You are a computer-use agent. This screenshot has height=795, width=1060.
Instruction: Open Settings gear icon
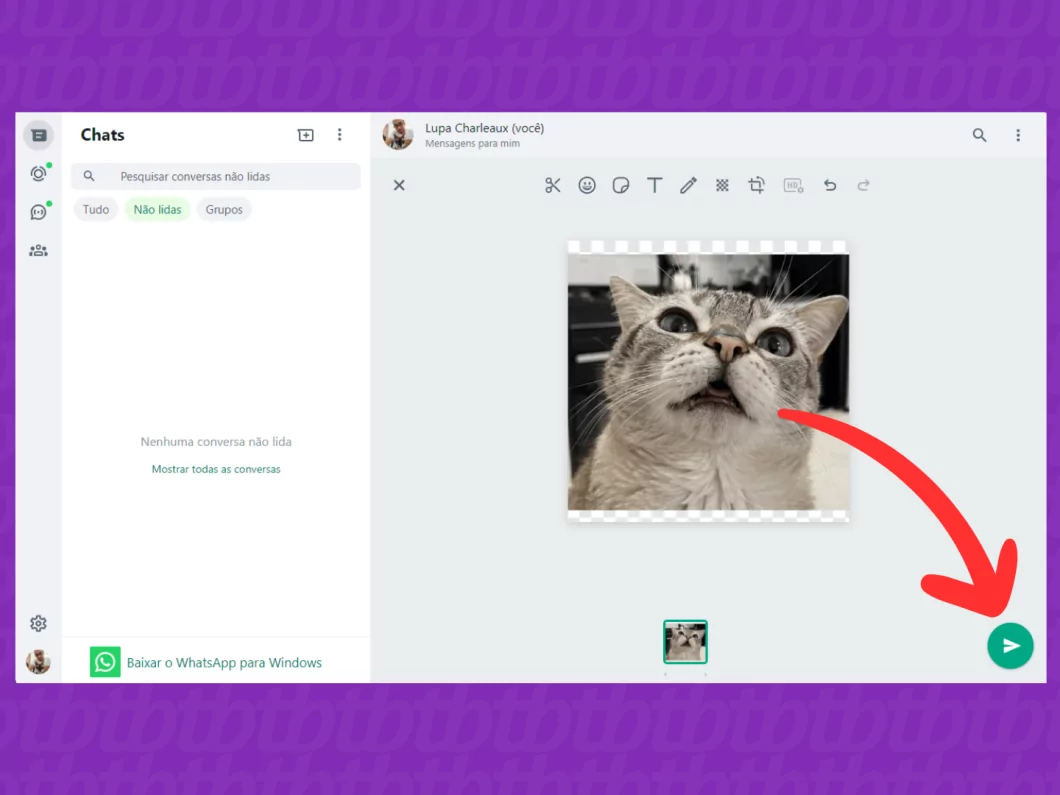[x=39, y=623]
